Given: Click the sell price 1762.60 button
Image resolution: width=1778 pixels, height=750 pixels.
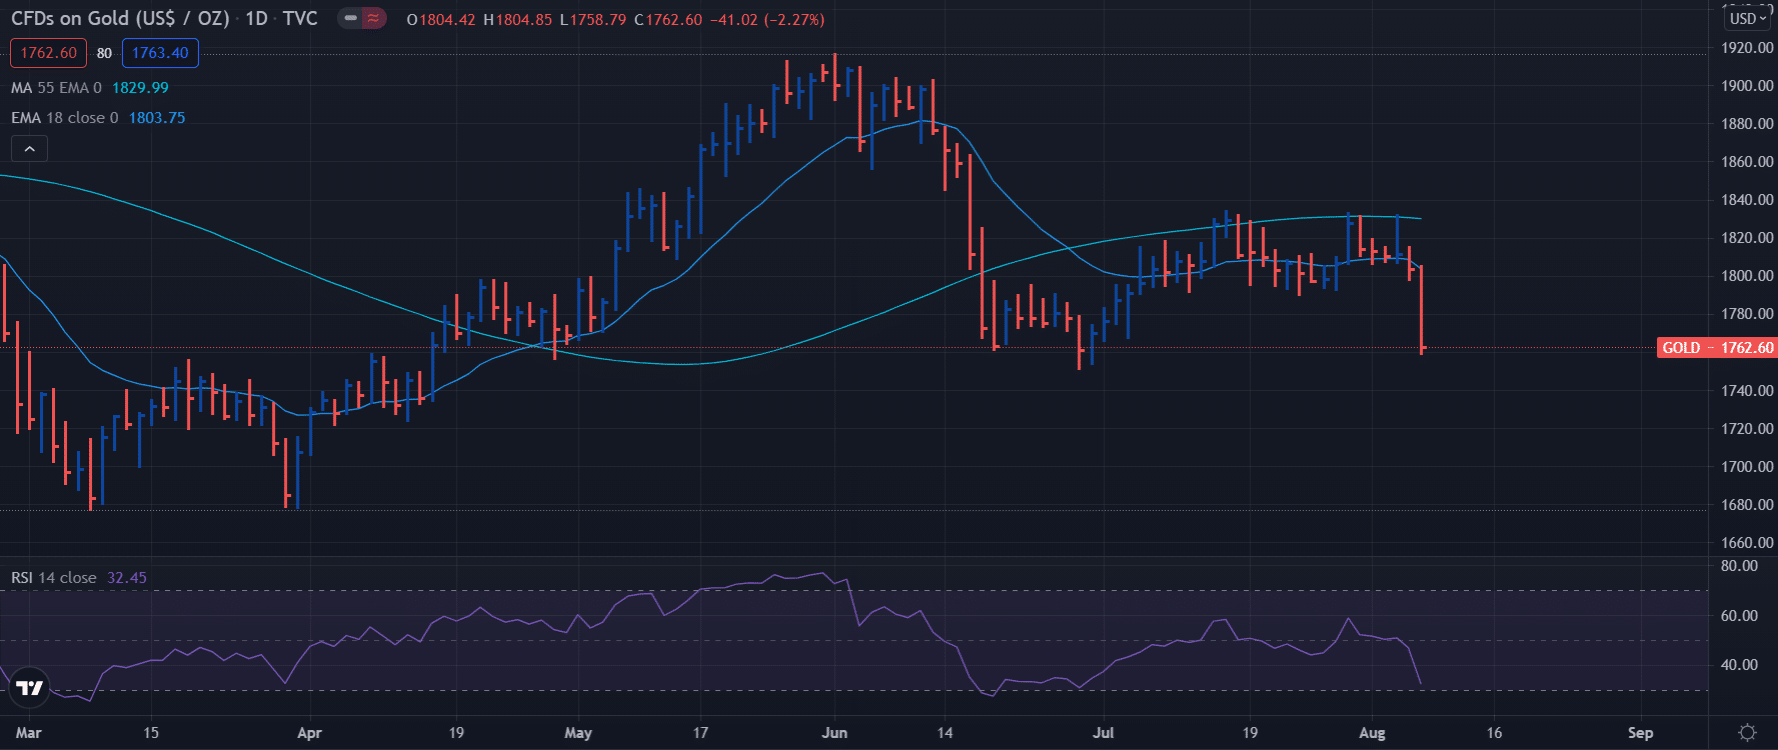Looking at the screenshot, I should coord(48,53).
